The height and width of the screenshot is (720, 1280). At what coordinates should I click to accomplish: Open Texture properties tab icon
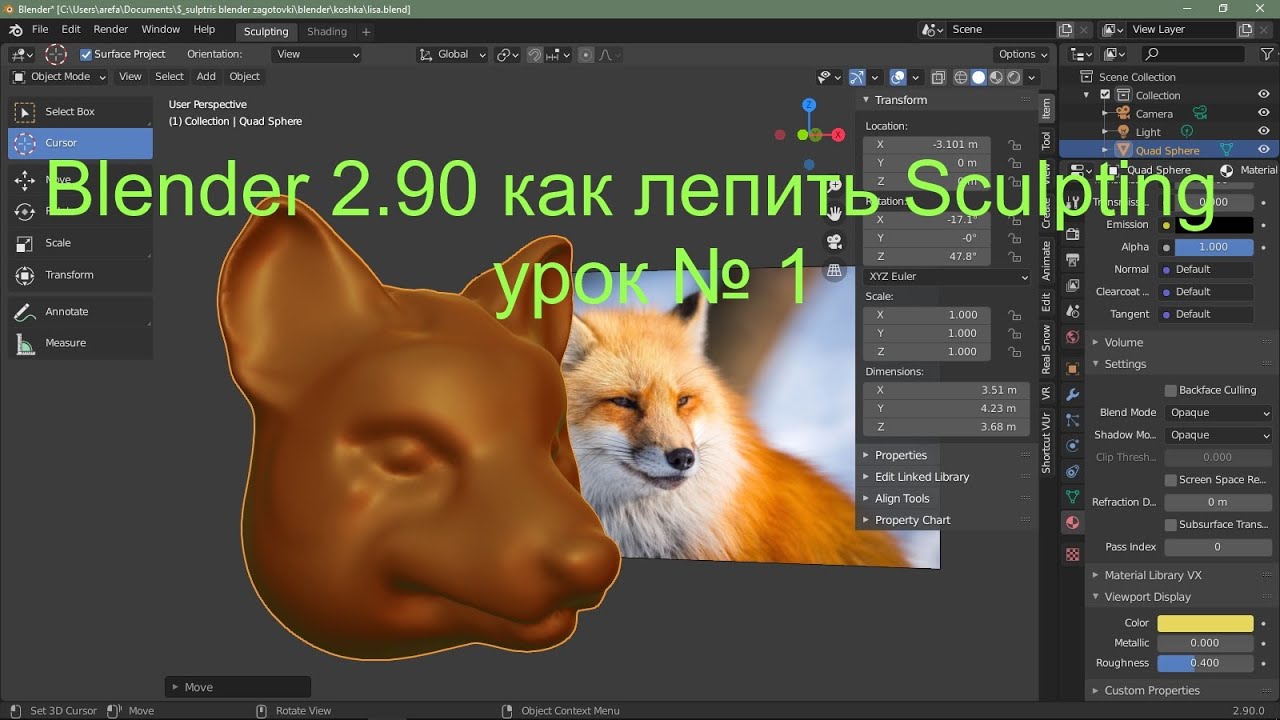[x=1073, y=554]
